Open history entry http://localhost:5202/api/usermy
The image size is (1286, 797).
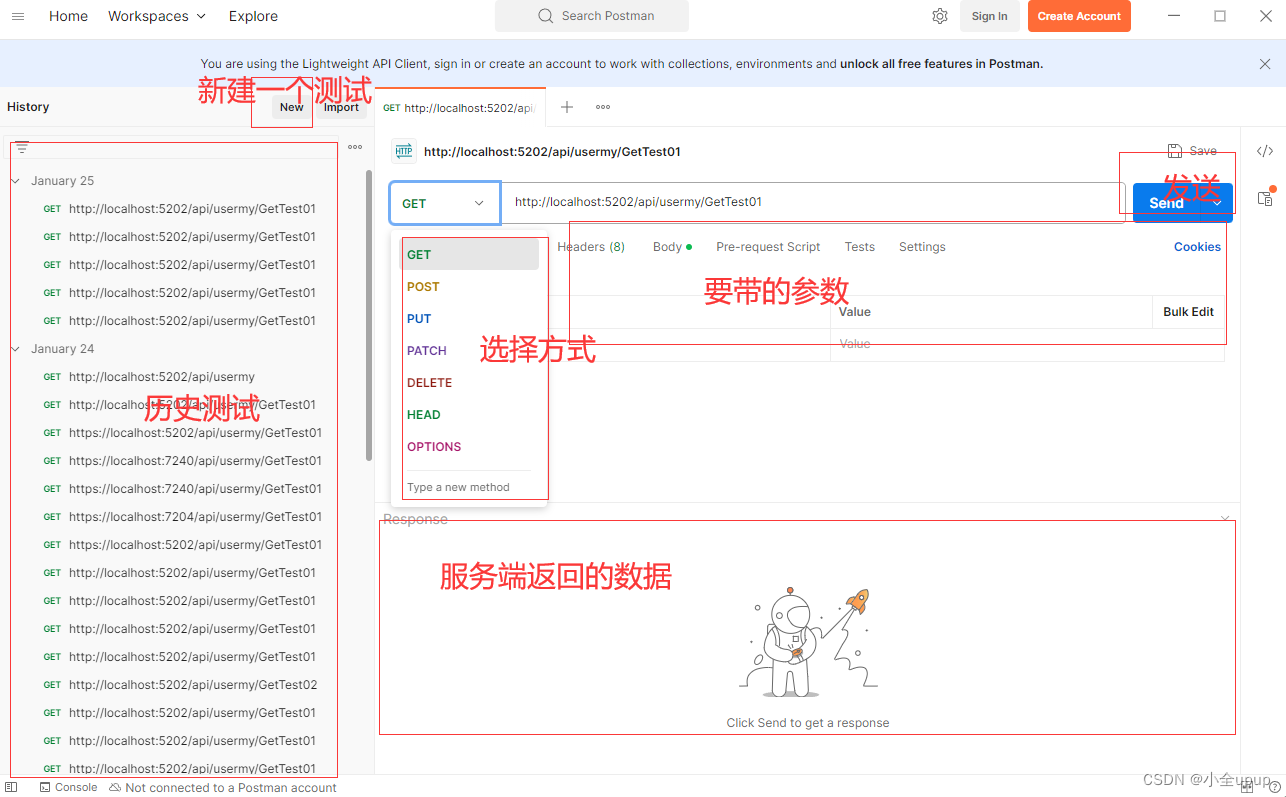162,377
